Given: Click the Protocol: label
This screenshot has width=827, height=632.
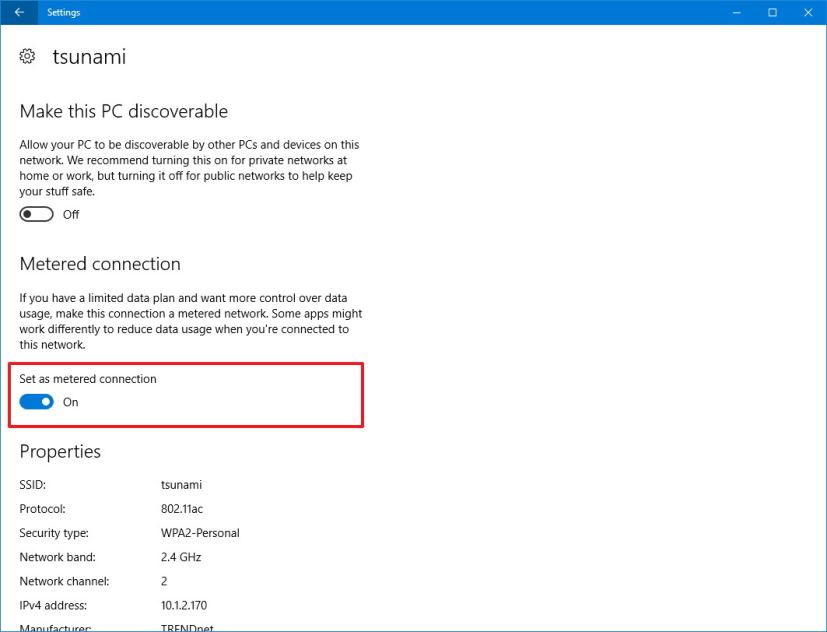Looking at the screenshot, I should click(43, 509).
